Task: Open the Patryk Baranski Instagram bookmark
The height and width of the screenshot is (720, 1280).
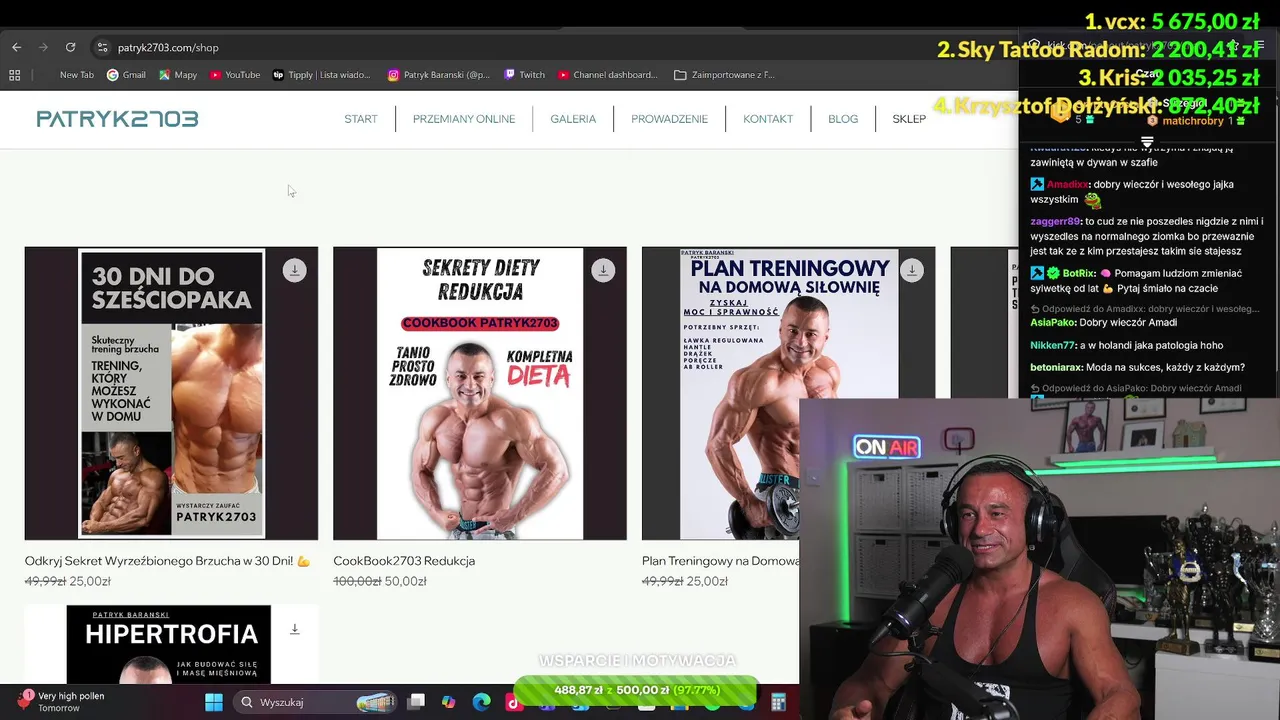Action: pos(439,75)
